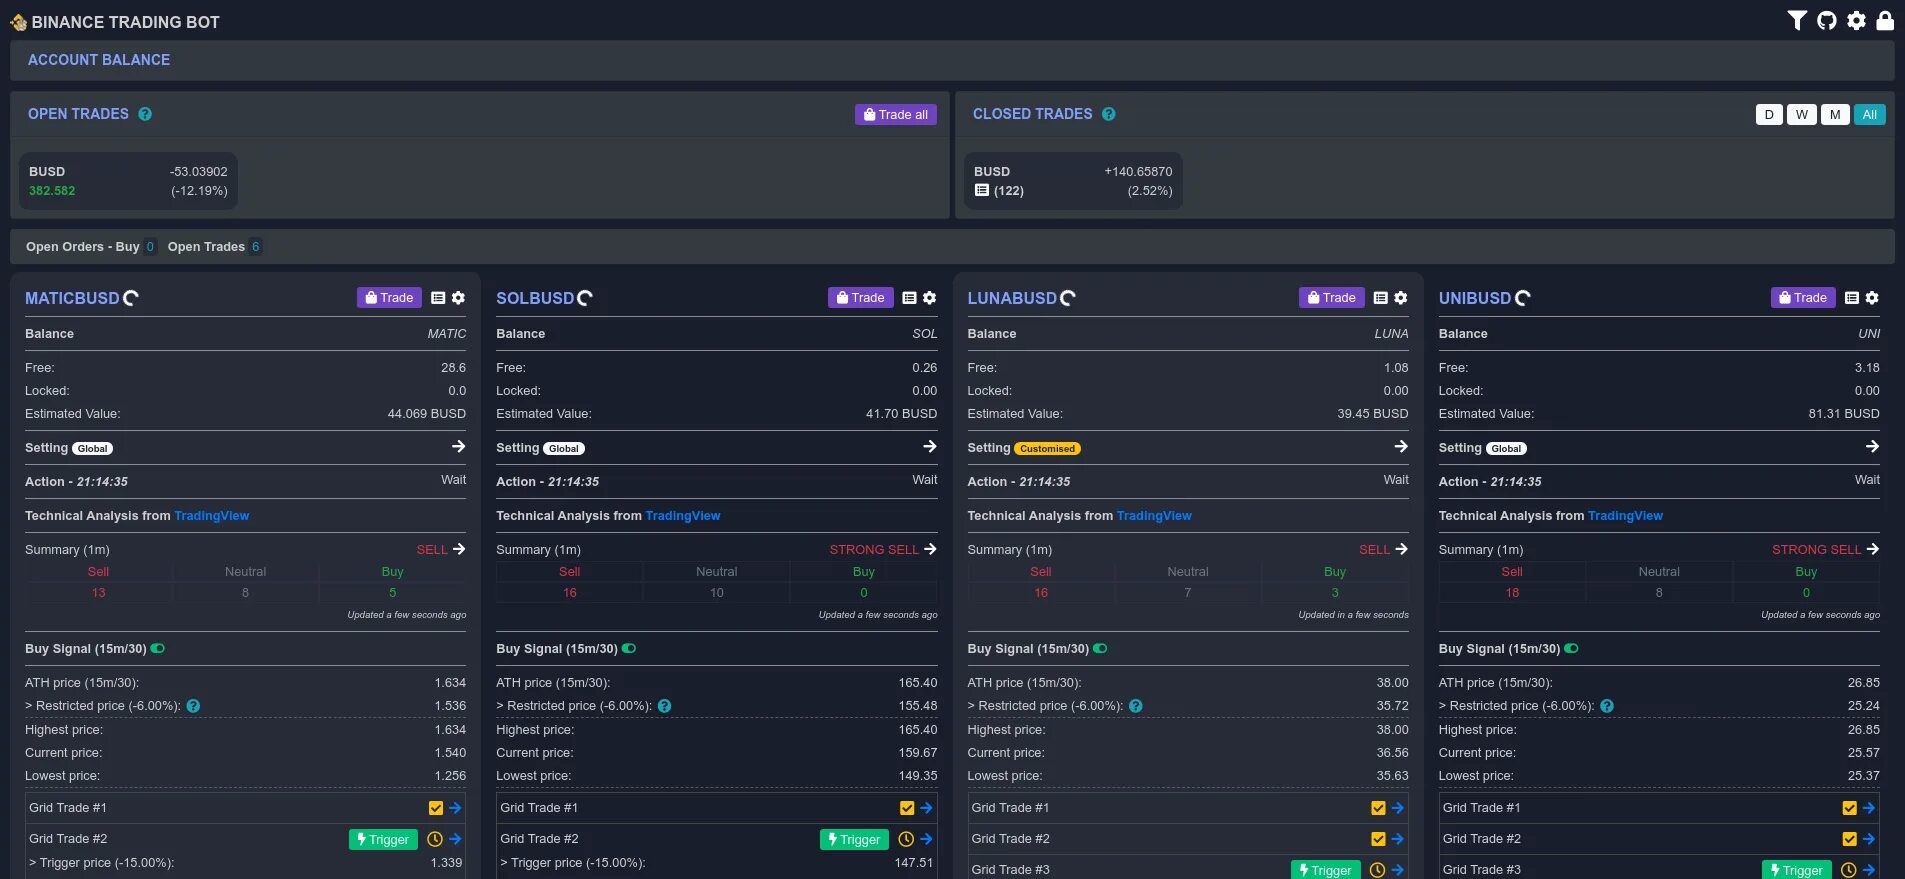Toggle UNIBUSD Buy Signal switch
The image size is (1905, 879).
click(x=1571, y=649)
